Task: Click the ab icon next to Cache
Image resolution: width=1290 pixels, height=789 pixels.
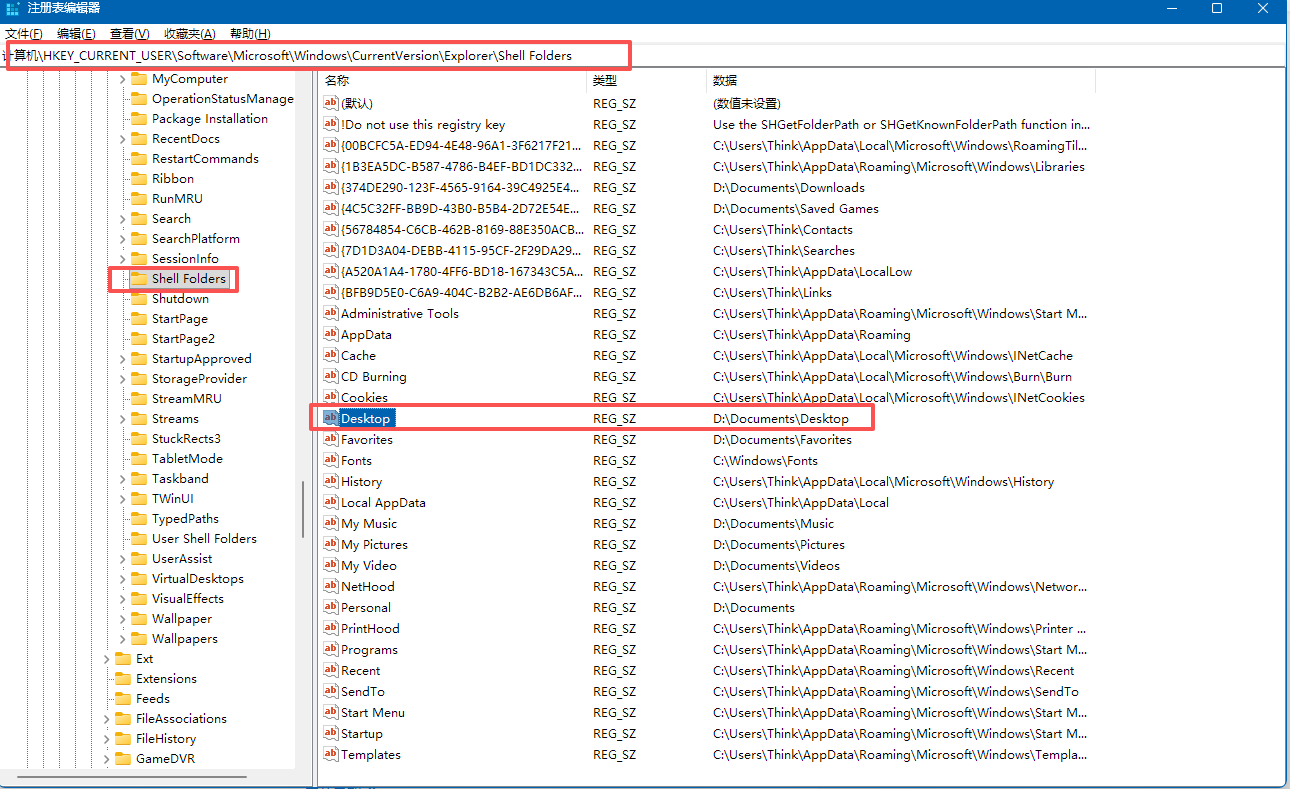Action: coord(331,355)
